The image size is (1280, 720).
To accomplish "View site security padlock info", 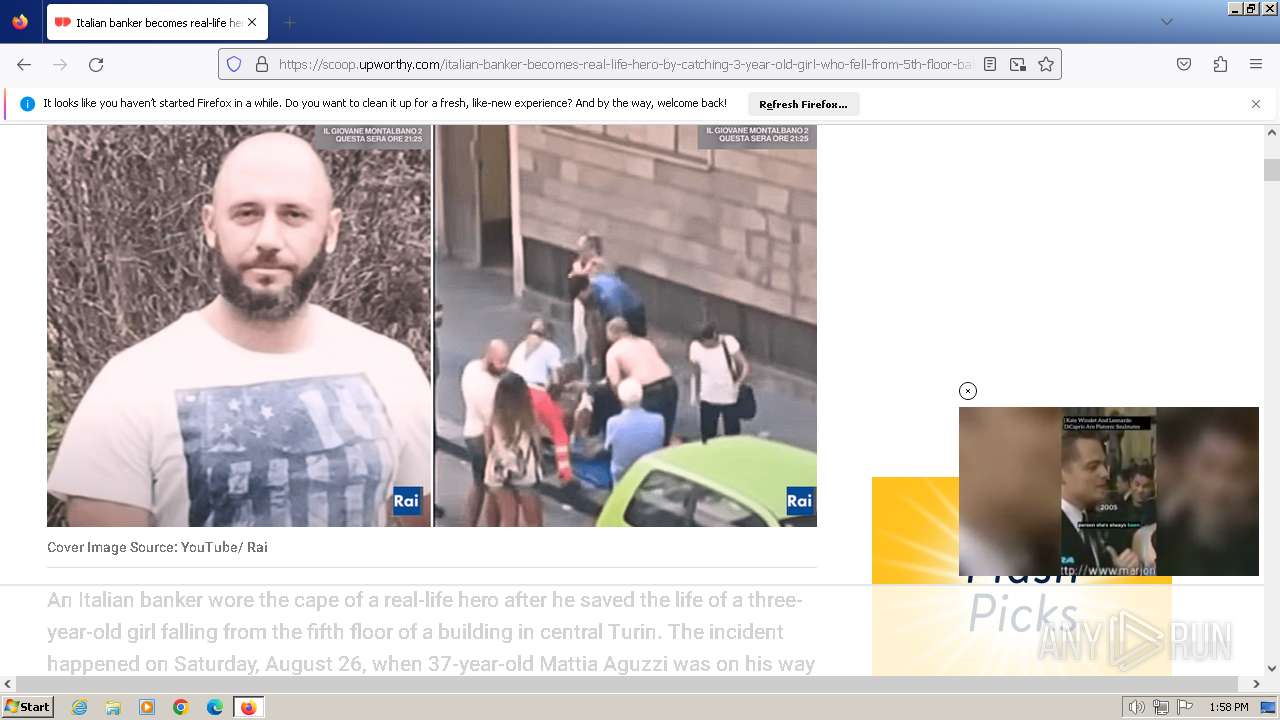I will point(262,64).
